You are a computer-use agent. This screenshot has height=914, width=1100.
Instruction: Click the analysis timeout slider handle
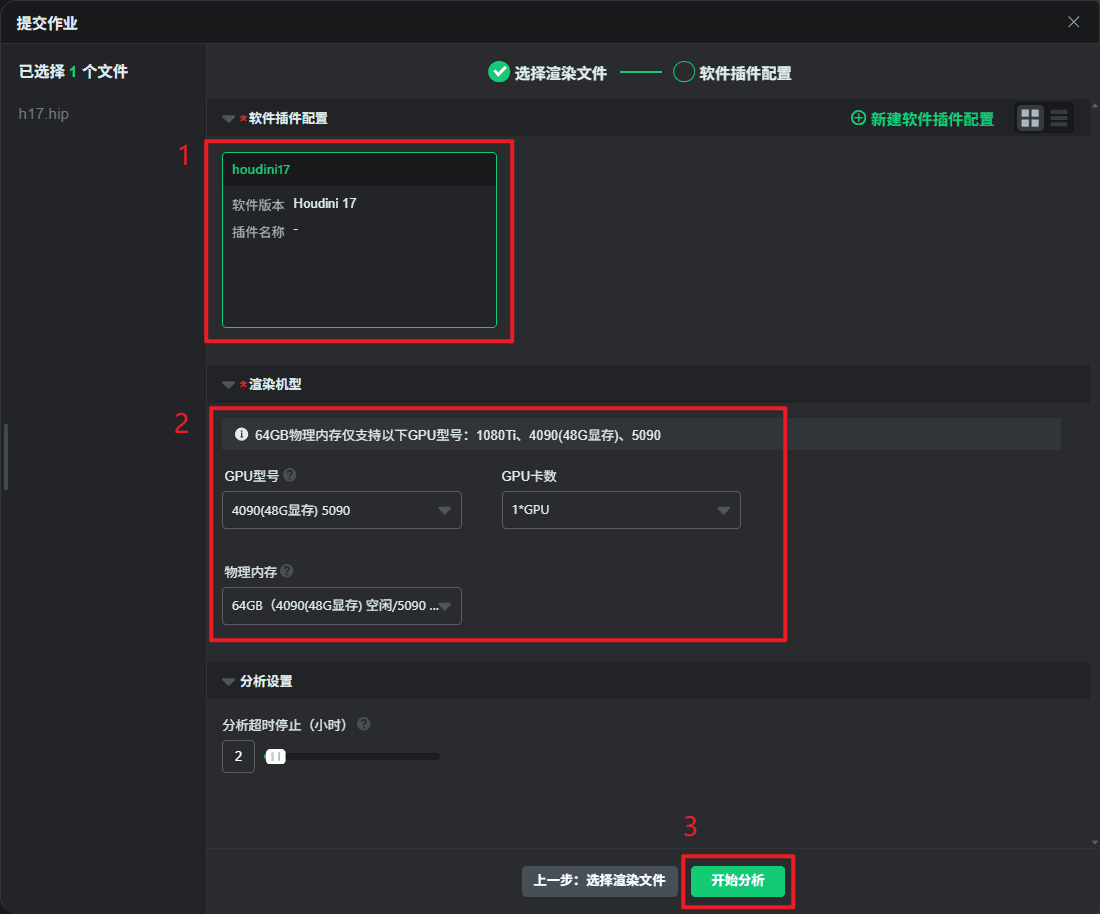coord(275,757)
